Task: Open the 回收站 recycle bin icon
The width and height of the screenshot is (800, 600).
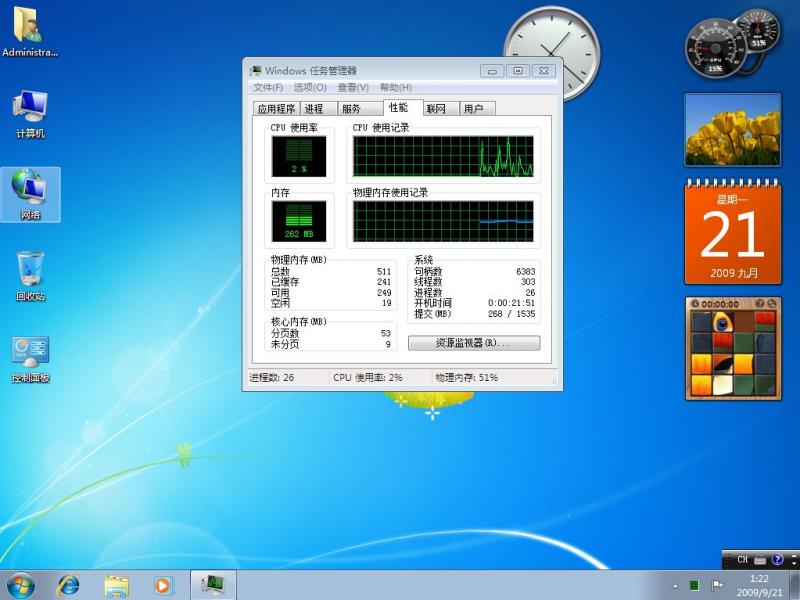Action: (x=30, y=276)
